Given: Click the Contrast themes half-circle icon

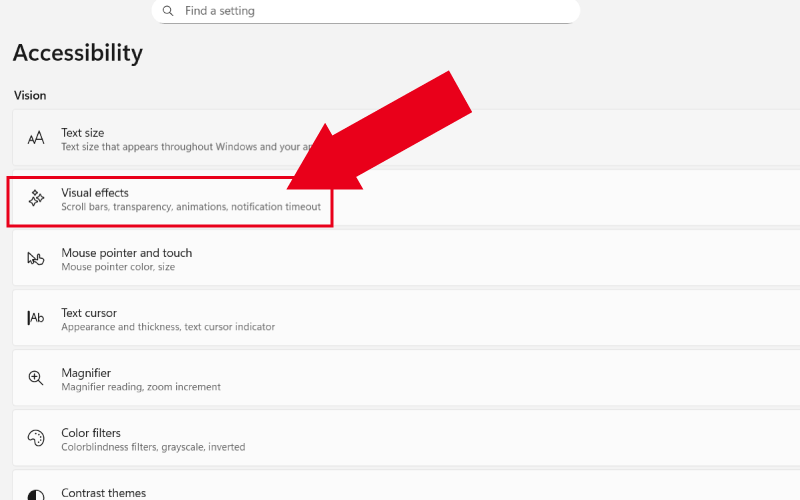Looking at the screenshot, I should click(36, 494).
